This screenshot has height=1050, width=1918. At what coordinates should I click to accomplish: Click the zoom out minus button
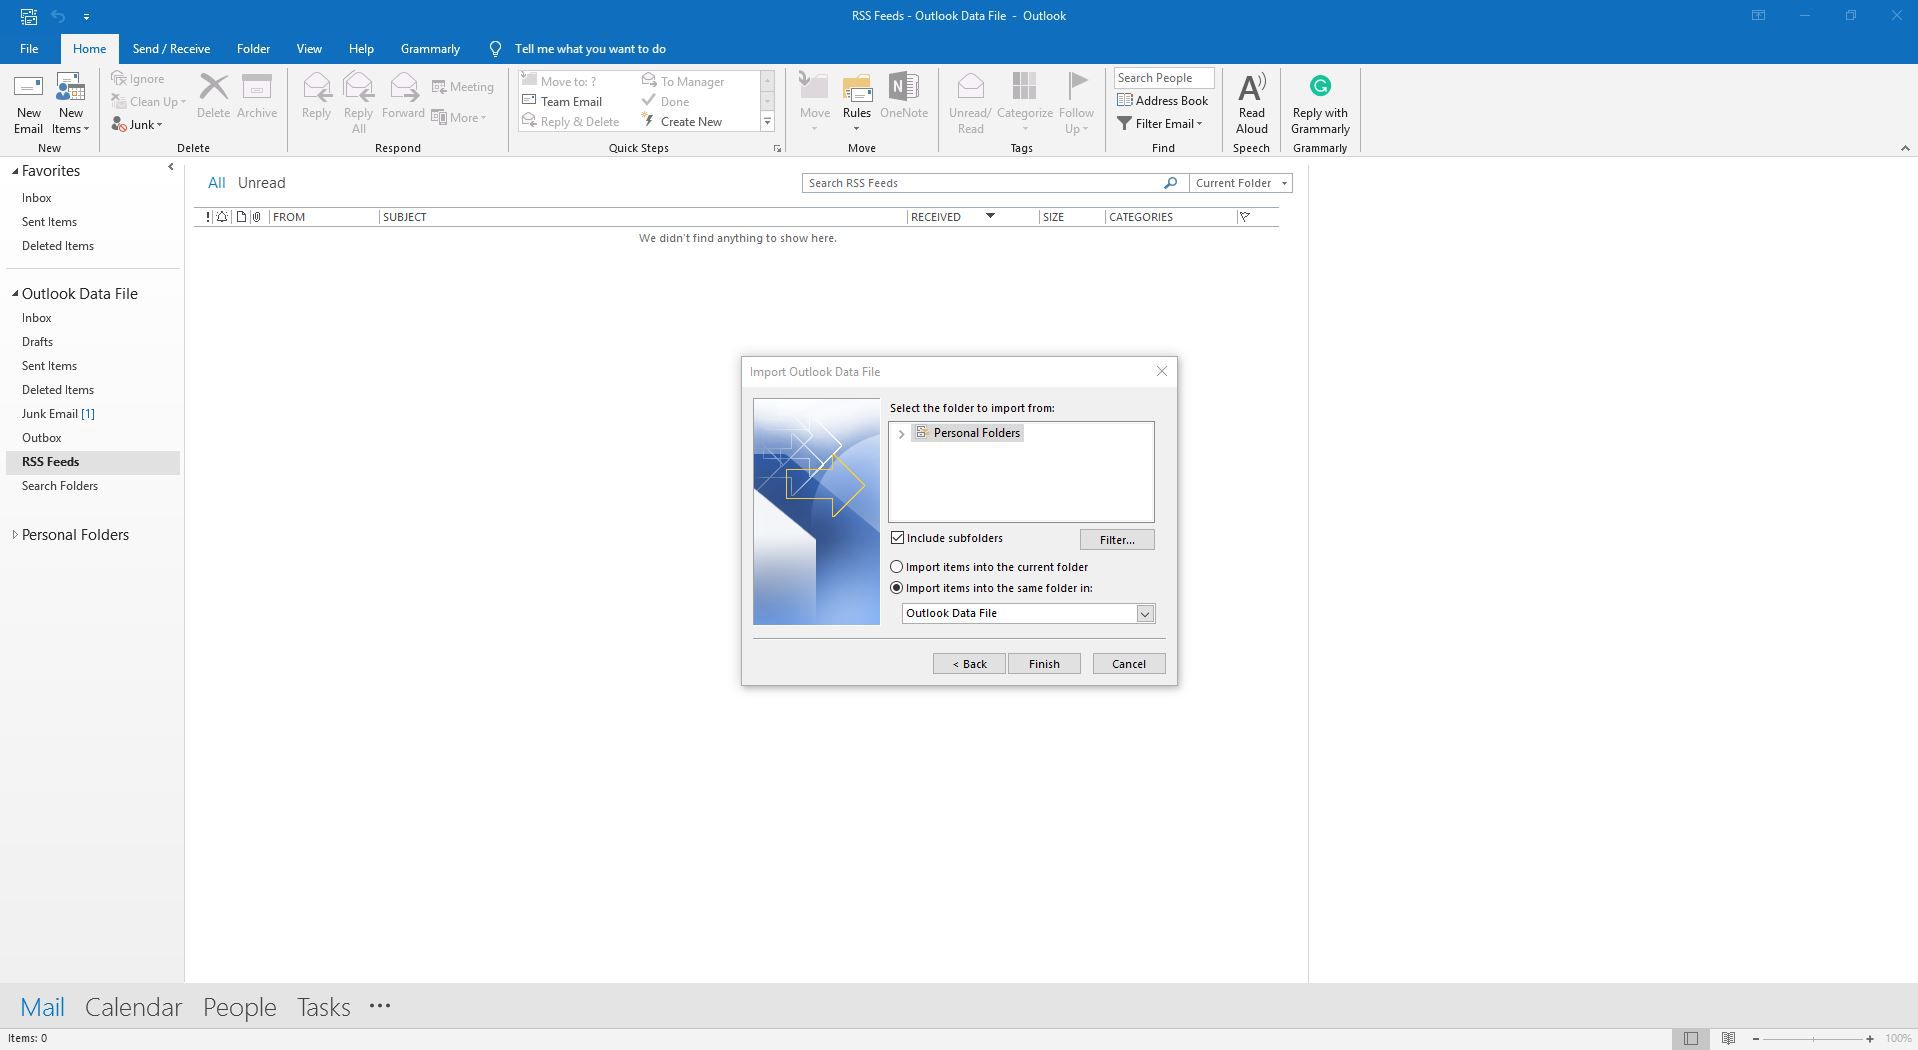tap(1755, 1038)
